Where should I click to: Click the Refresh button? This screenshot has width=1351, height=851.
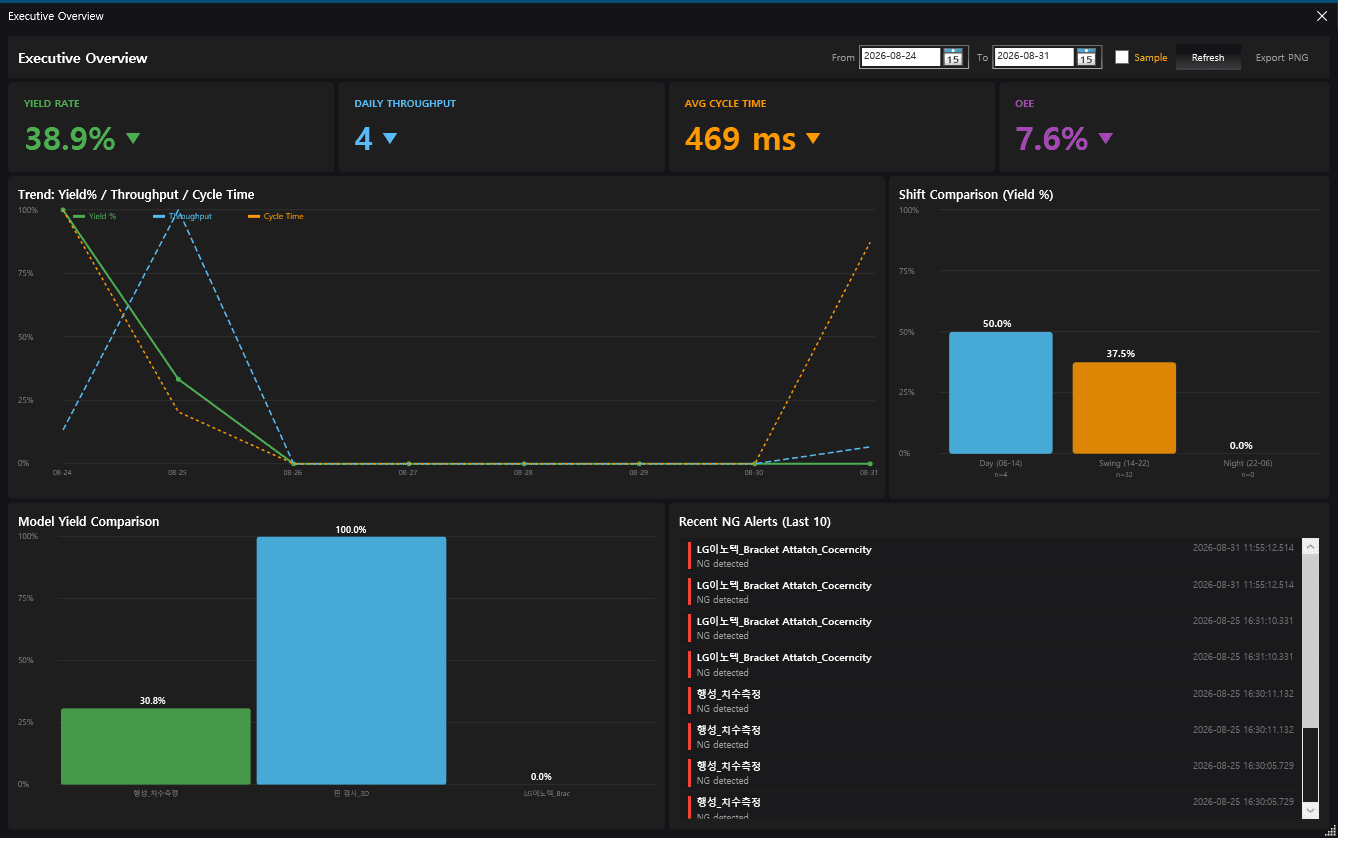1208,57
